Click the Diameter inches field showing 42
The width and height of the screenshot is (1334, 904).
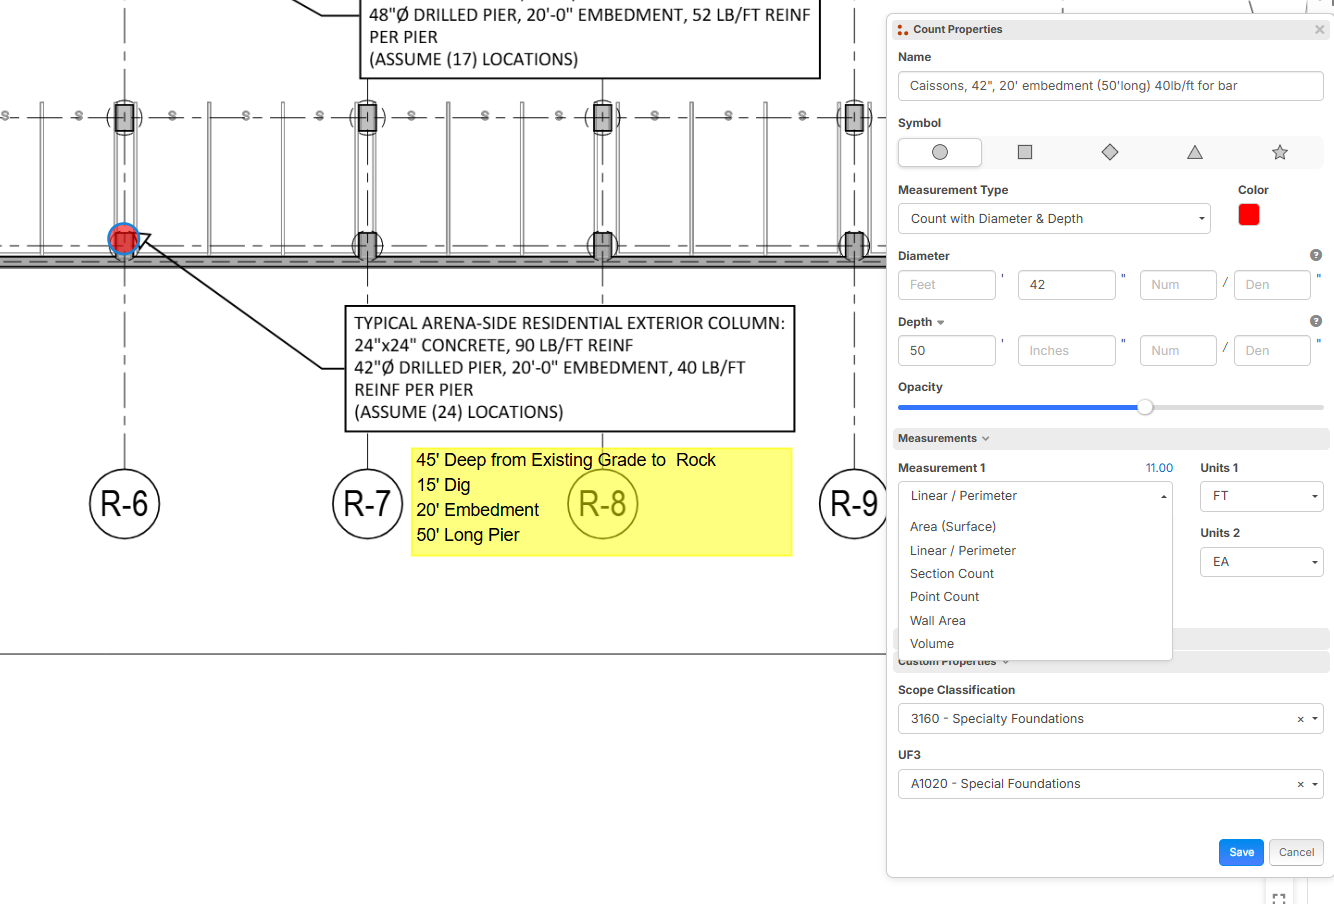1067,285
